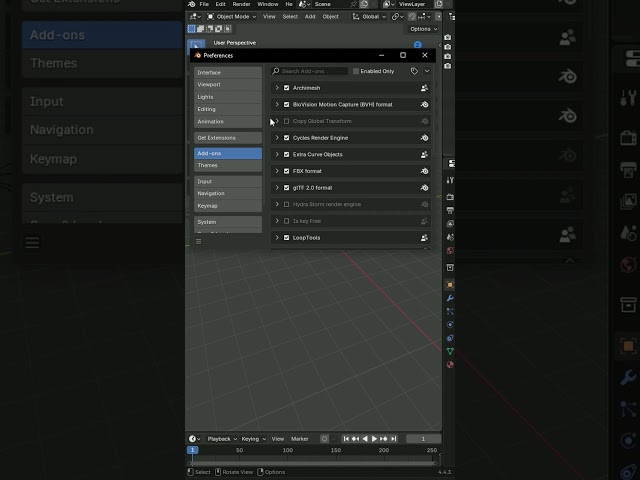
Task: Play the animation in the timeline
Action: (x=374, y=439)
